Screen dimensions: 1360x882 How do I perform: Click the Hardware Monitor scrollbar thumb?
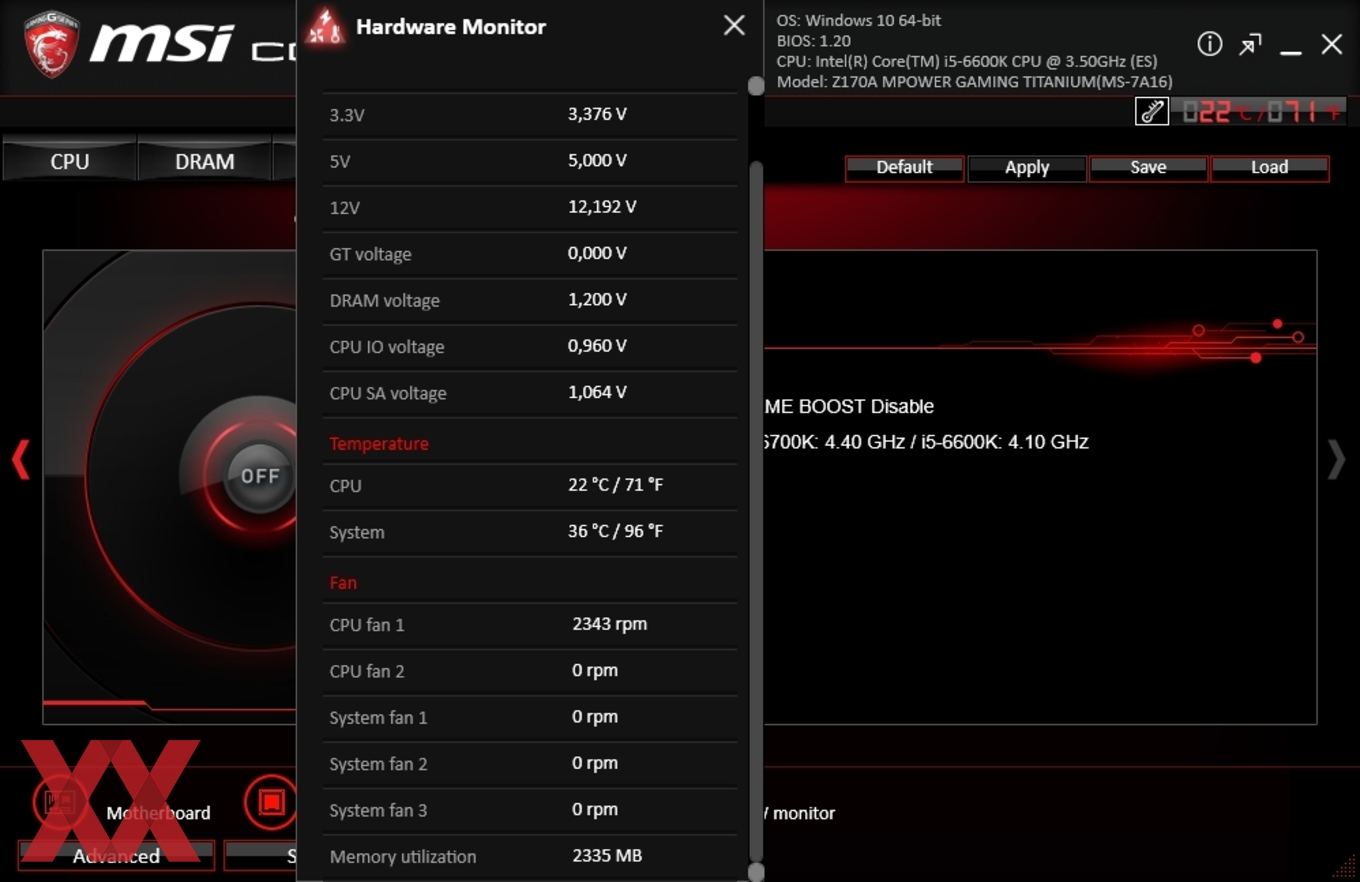(756, 510)
